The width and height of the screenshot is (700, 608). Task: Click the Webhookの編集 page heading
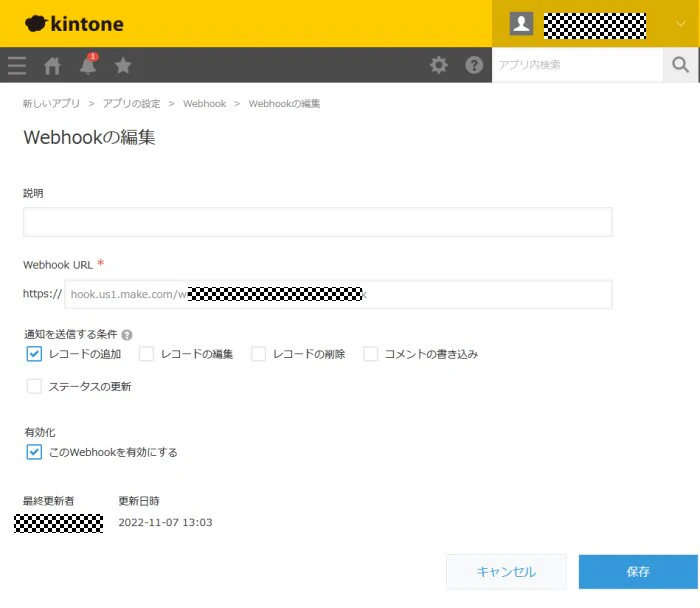[89, 137]
